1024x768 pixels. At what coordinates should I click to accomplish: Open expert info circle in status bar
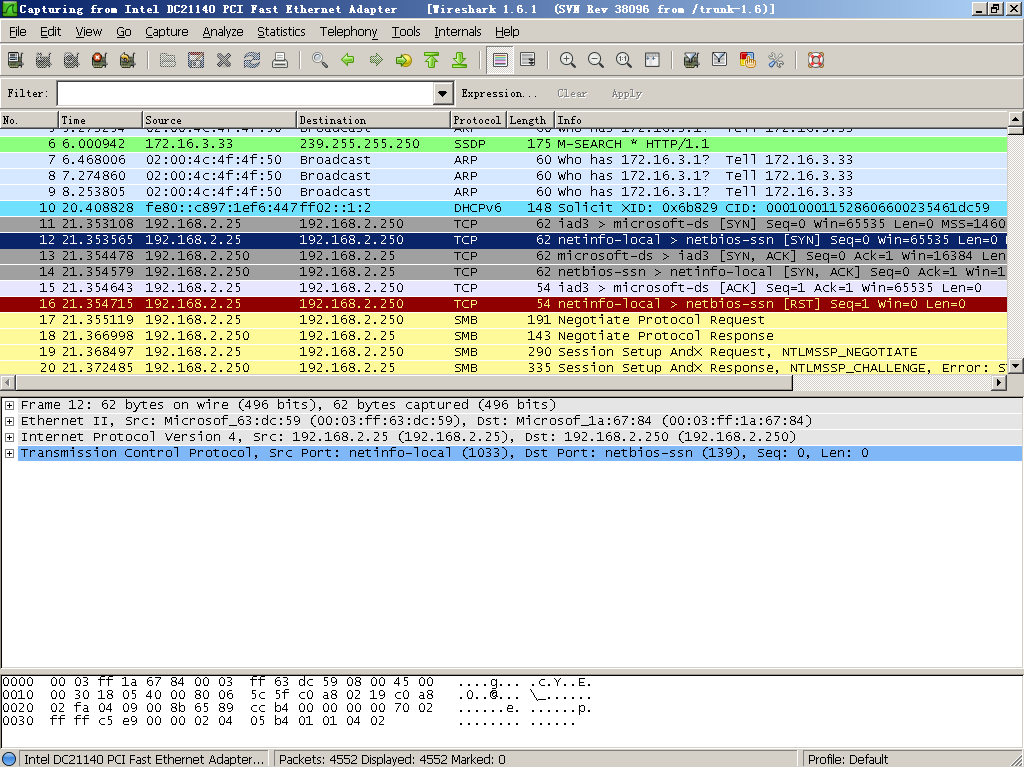(9, 760)
